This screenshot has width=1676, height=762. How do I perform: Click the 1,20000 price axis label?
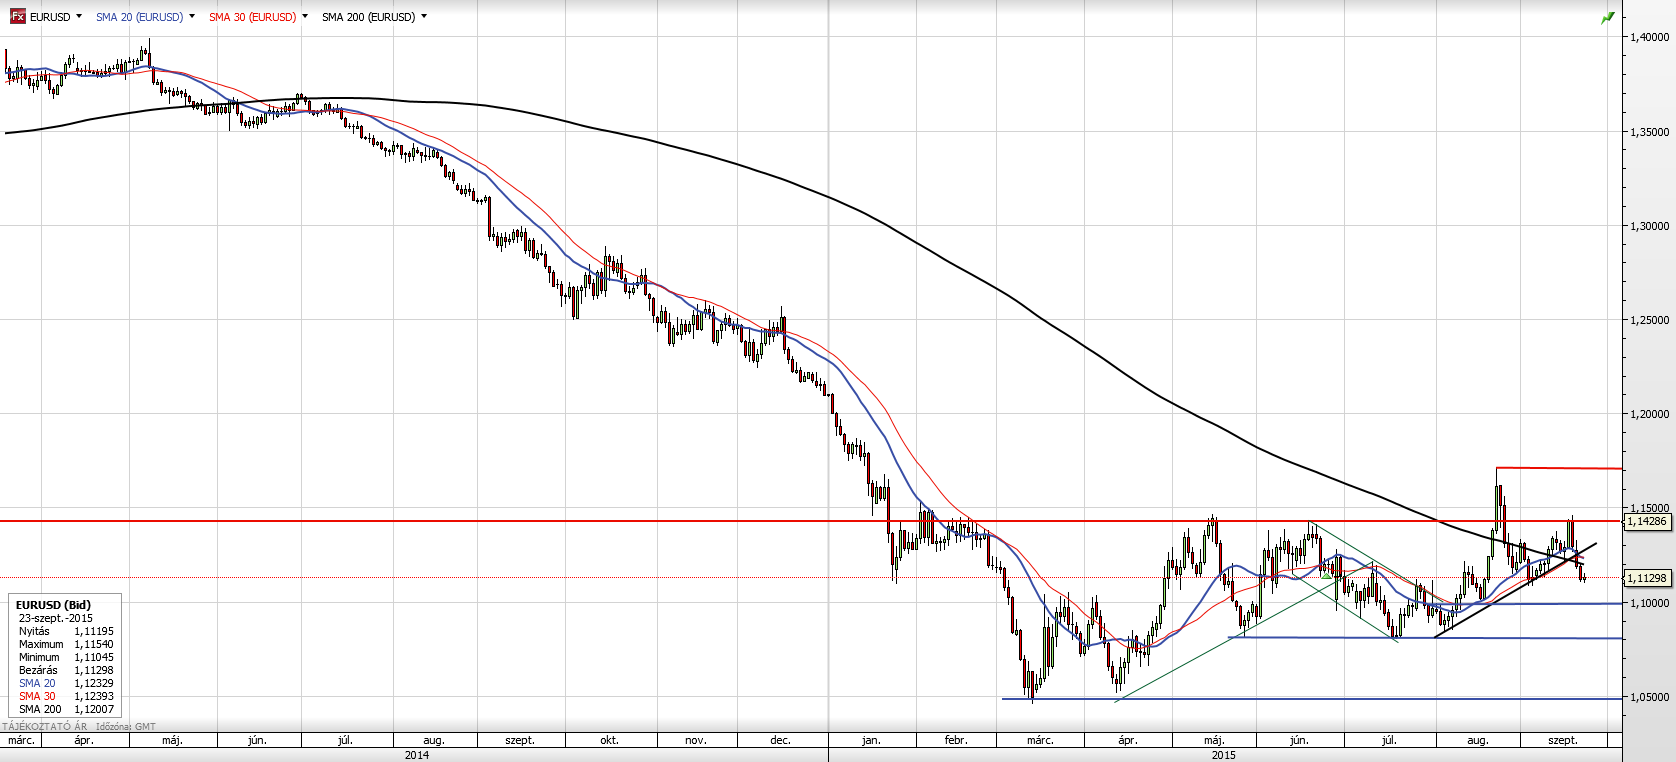coord(1650,414)
